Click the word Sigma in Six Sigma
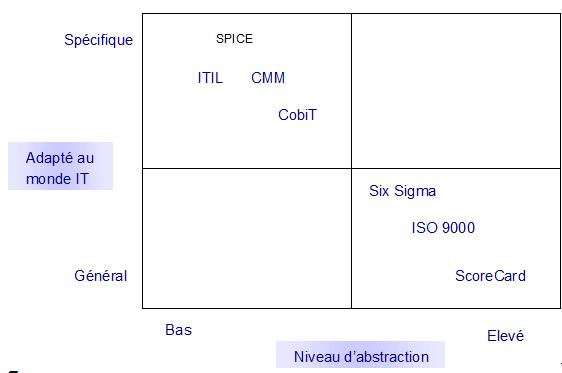This screenshot has width=562, height=373. click(x=415, y=191)
